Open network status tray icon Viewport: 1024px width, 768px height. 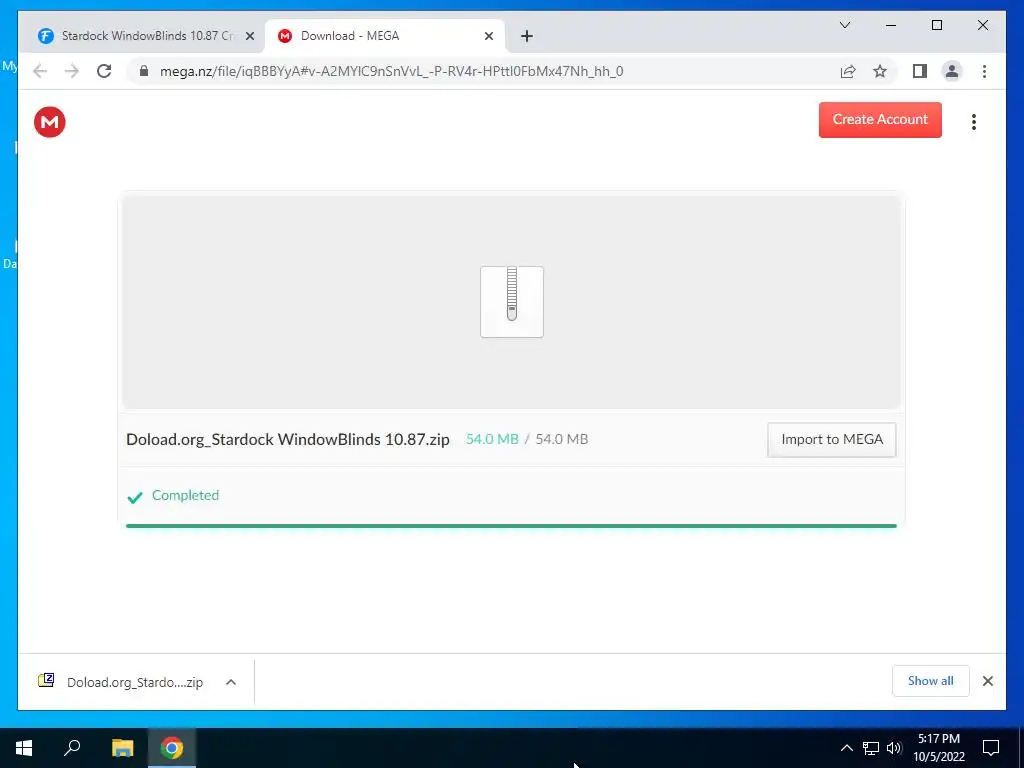[871, 748]
